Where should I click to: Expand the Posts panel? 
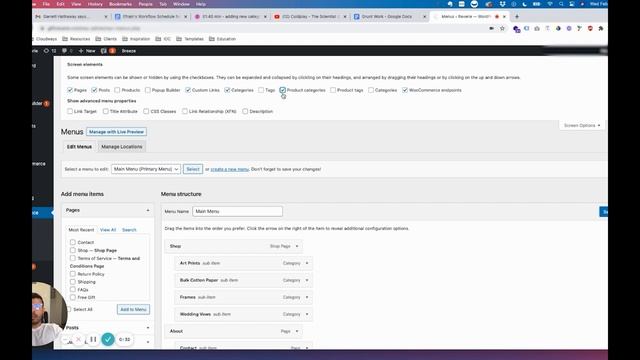coord(148,328)
